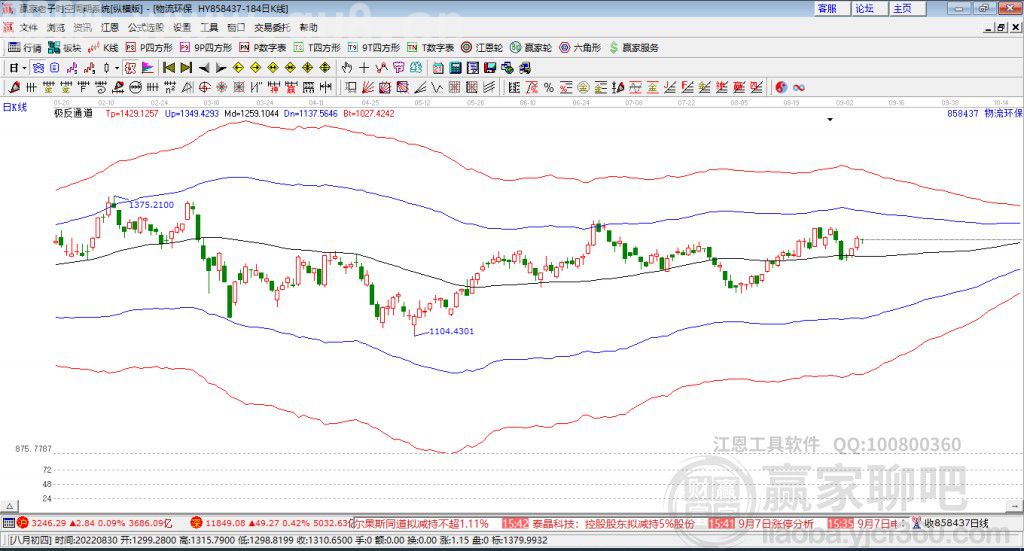This screenshot has height=551, width=1024.
Task: Jump to first bar with skip-start icon
Action: click(169, 68)
